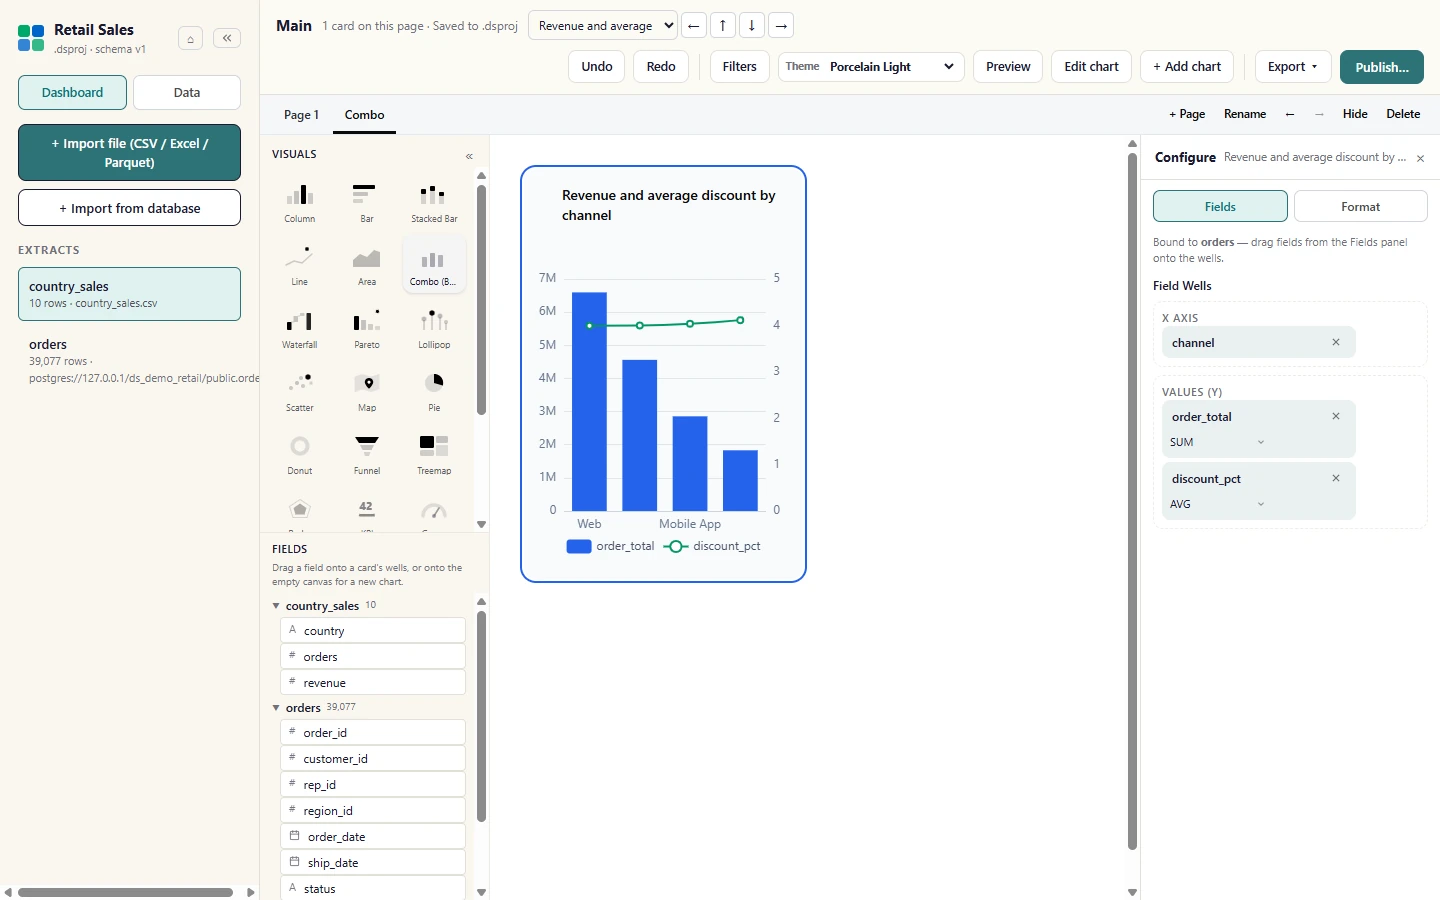Image resolution: width=1440 pixels, height=900 pixels.
Task: Select the country_sales extract
Action: (129, 294)
